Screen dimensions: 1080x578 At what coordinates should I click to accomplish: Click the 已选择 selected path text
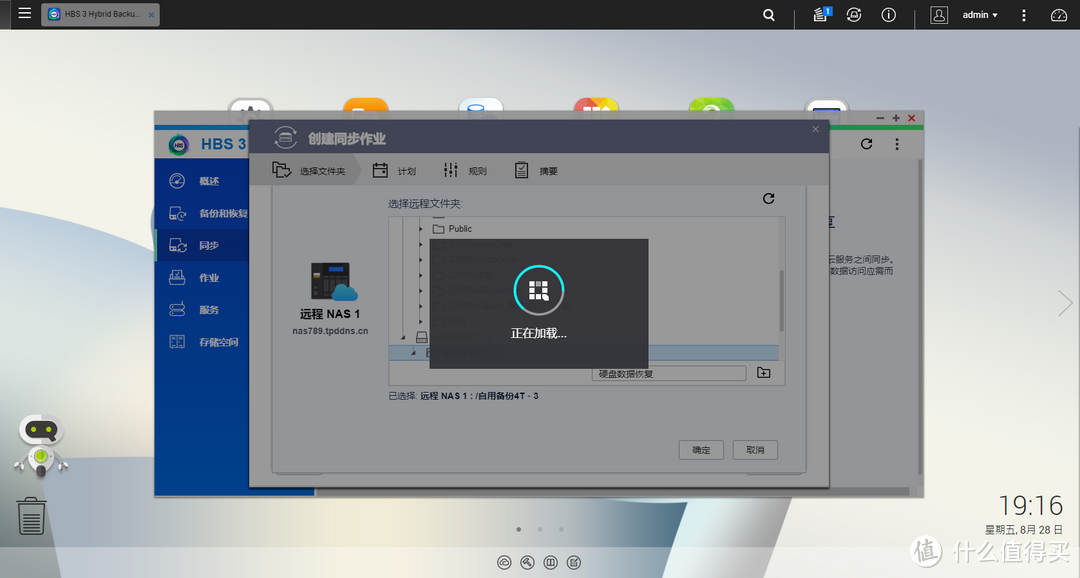[x=464, y=396]
